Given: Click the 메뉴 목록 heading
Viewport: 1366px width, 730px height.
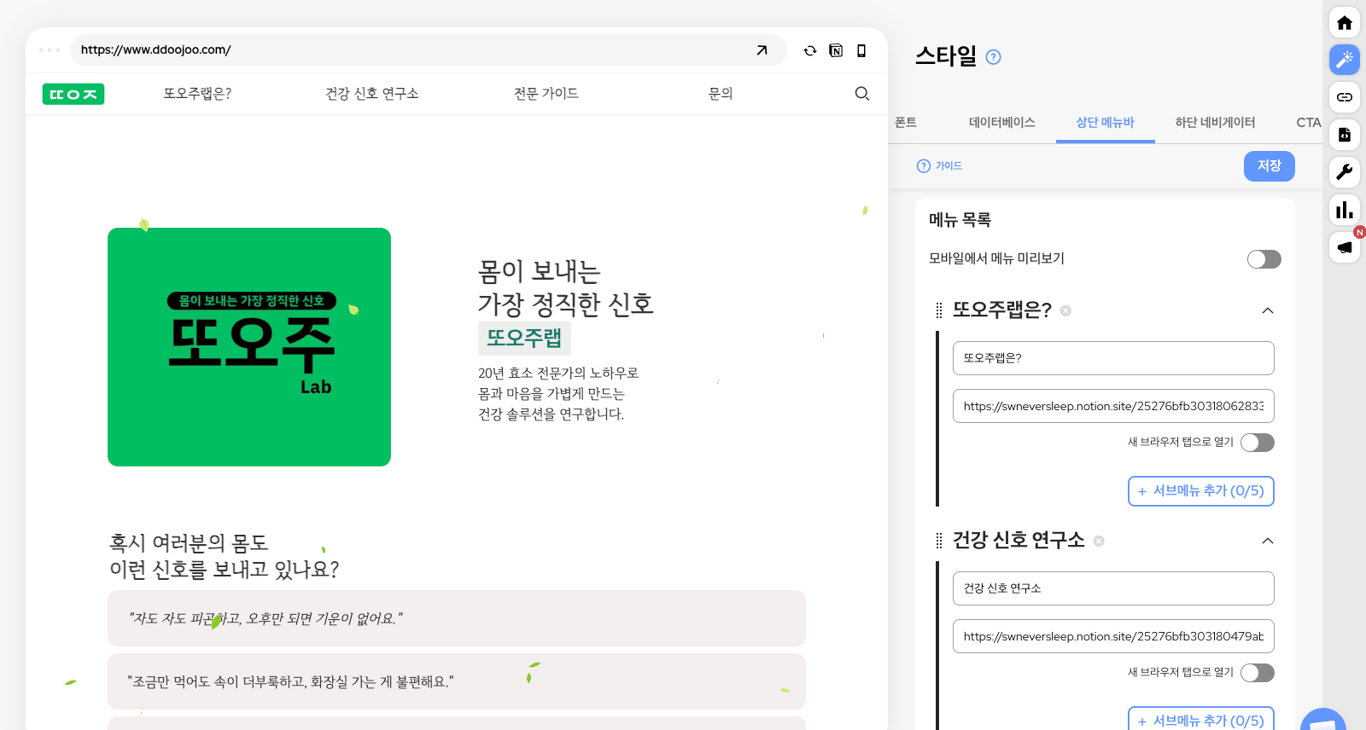Looking at the screenshot, I should pos(960,220).
